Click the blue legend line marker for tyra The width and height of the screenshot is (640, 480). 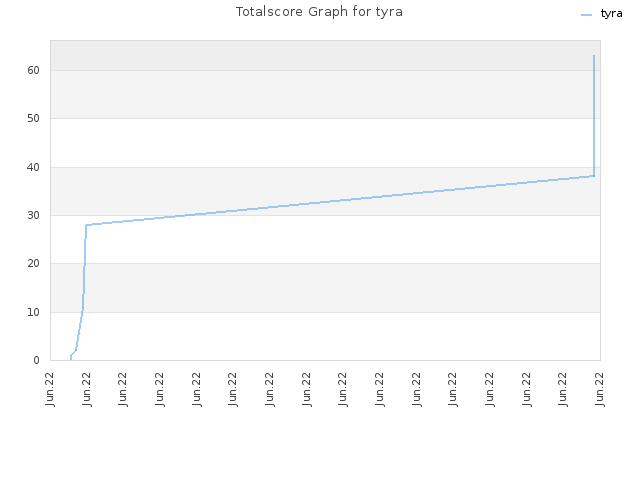586,15
